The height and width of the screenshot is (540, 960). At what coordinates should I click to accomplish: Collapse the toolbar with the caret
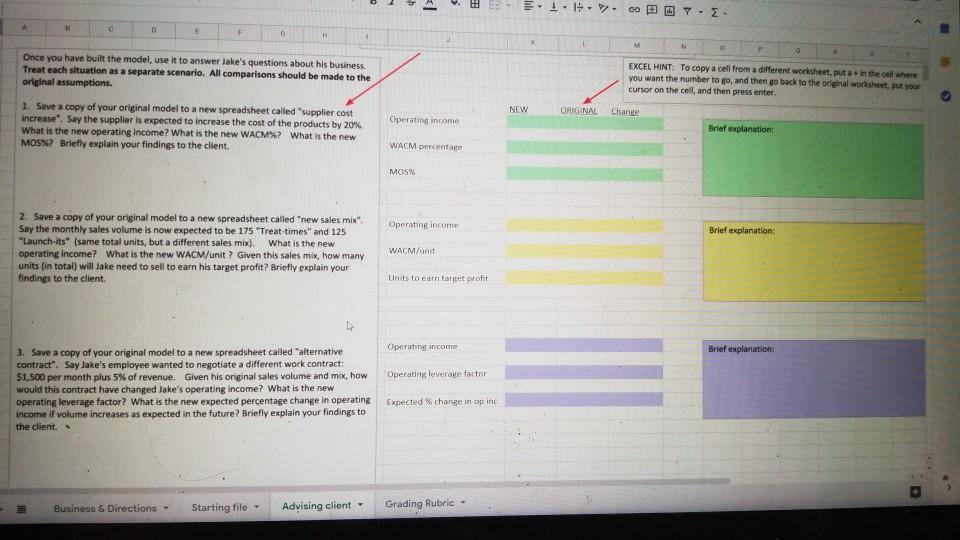click(x=917, y=22)
